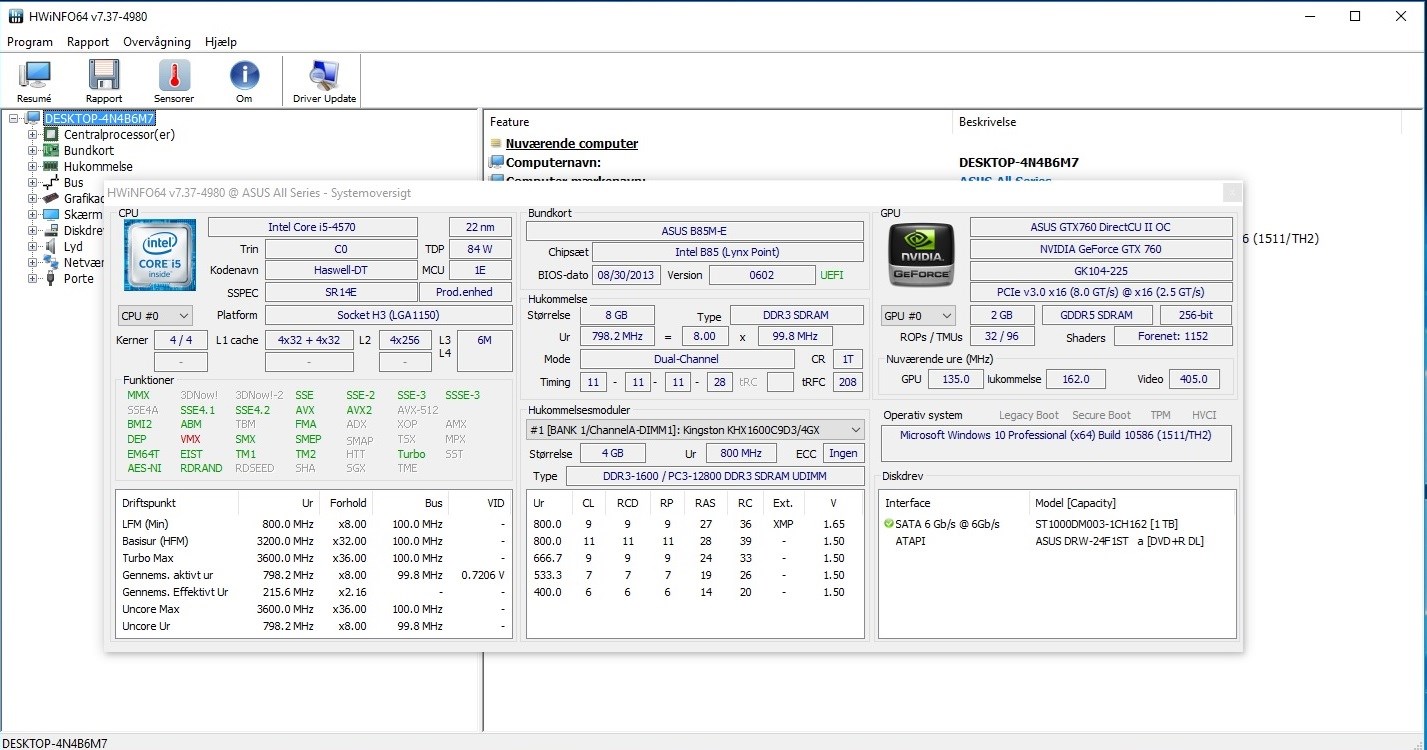Open the CPU #0 selector dropdown
Viewport: 1427px width, 750px height.
(x=155, y=316)
